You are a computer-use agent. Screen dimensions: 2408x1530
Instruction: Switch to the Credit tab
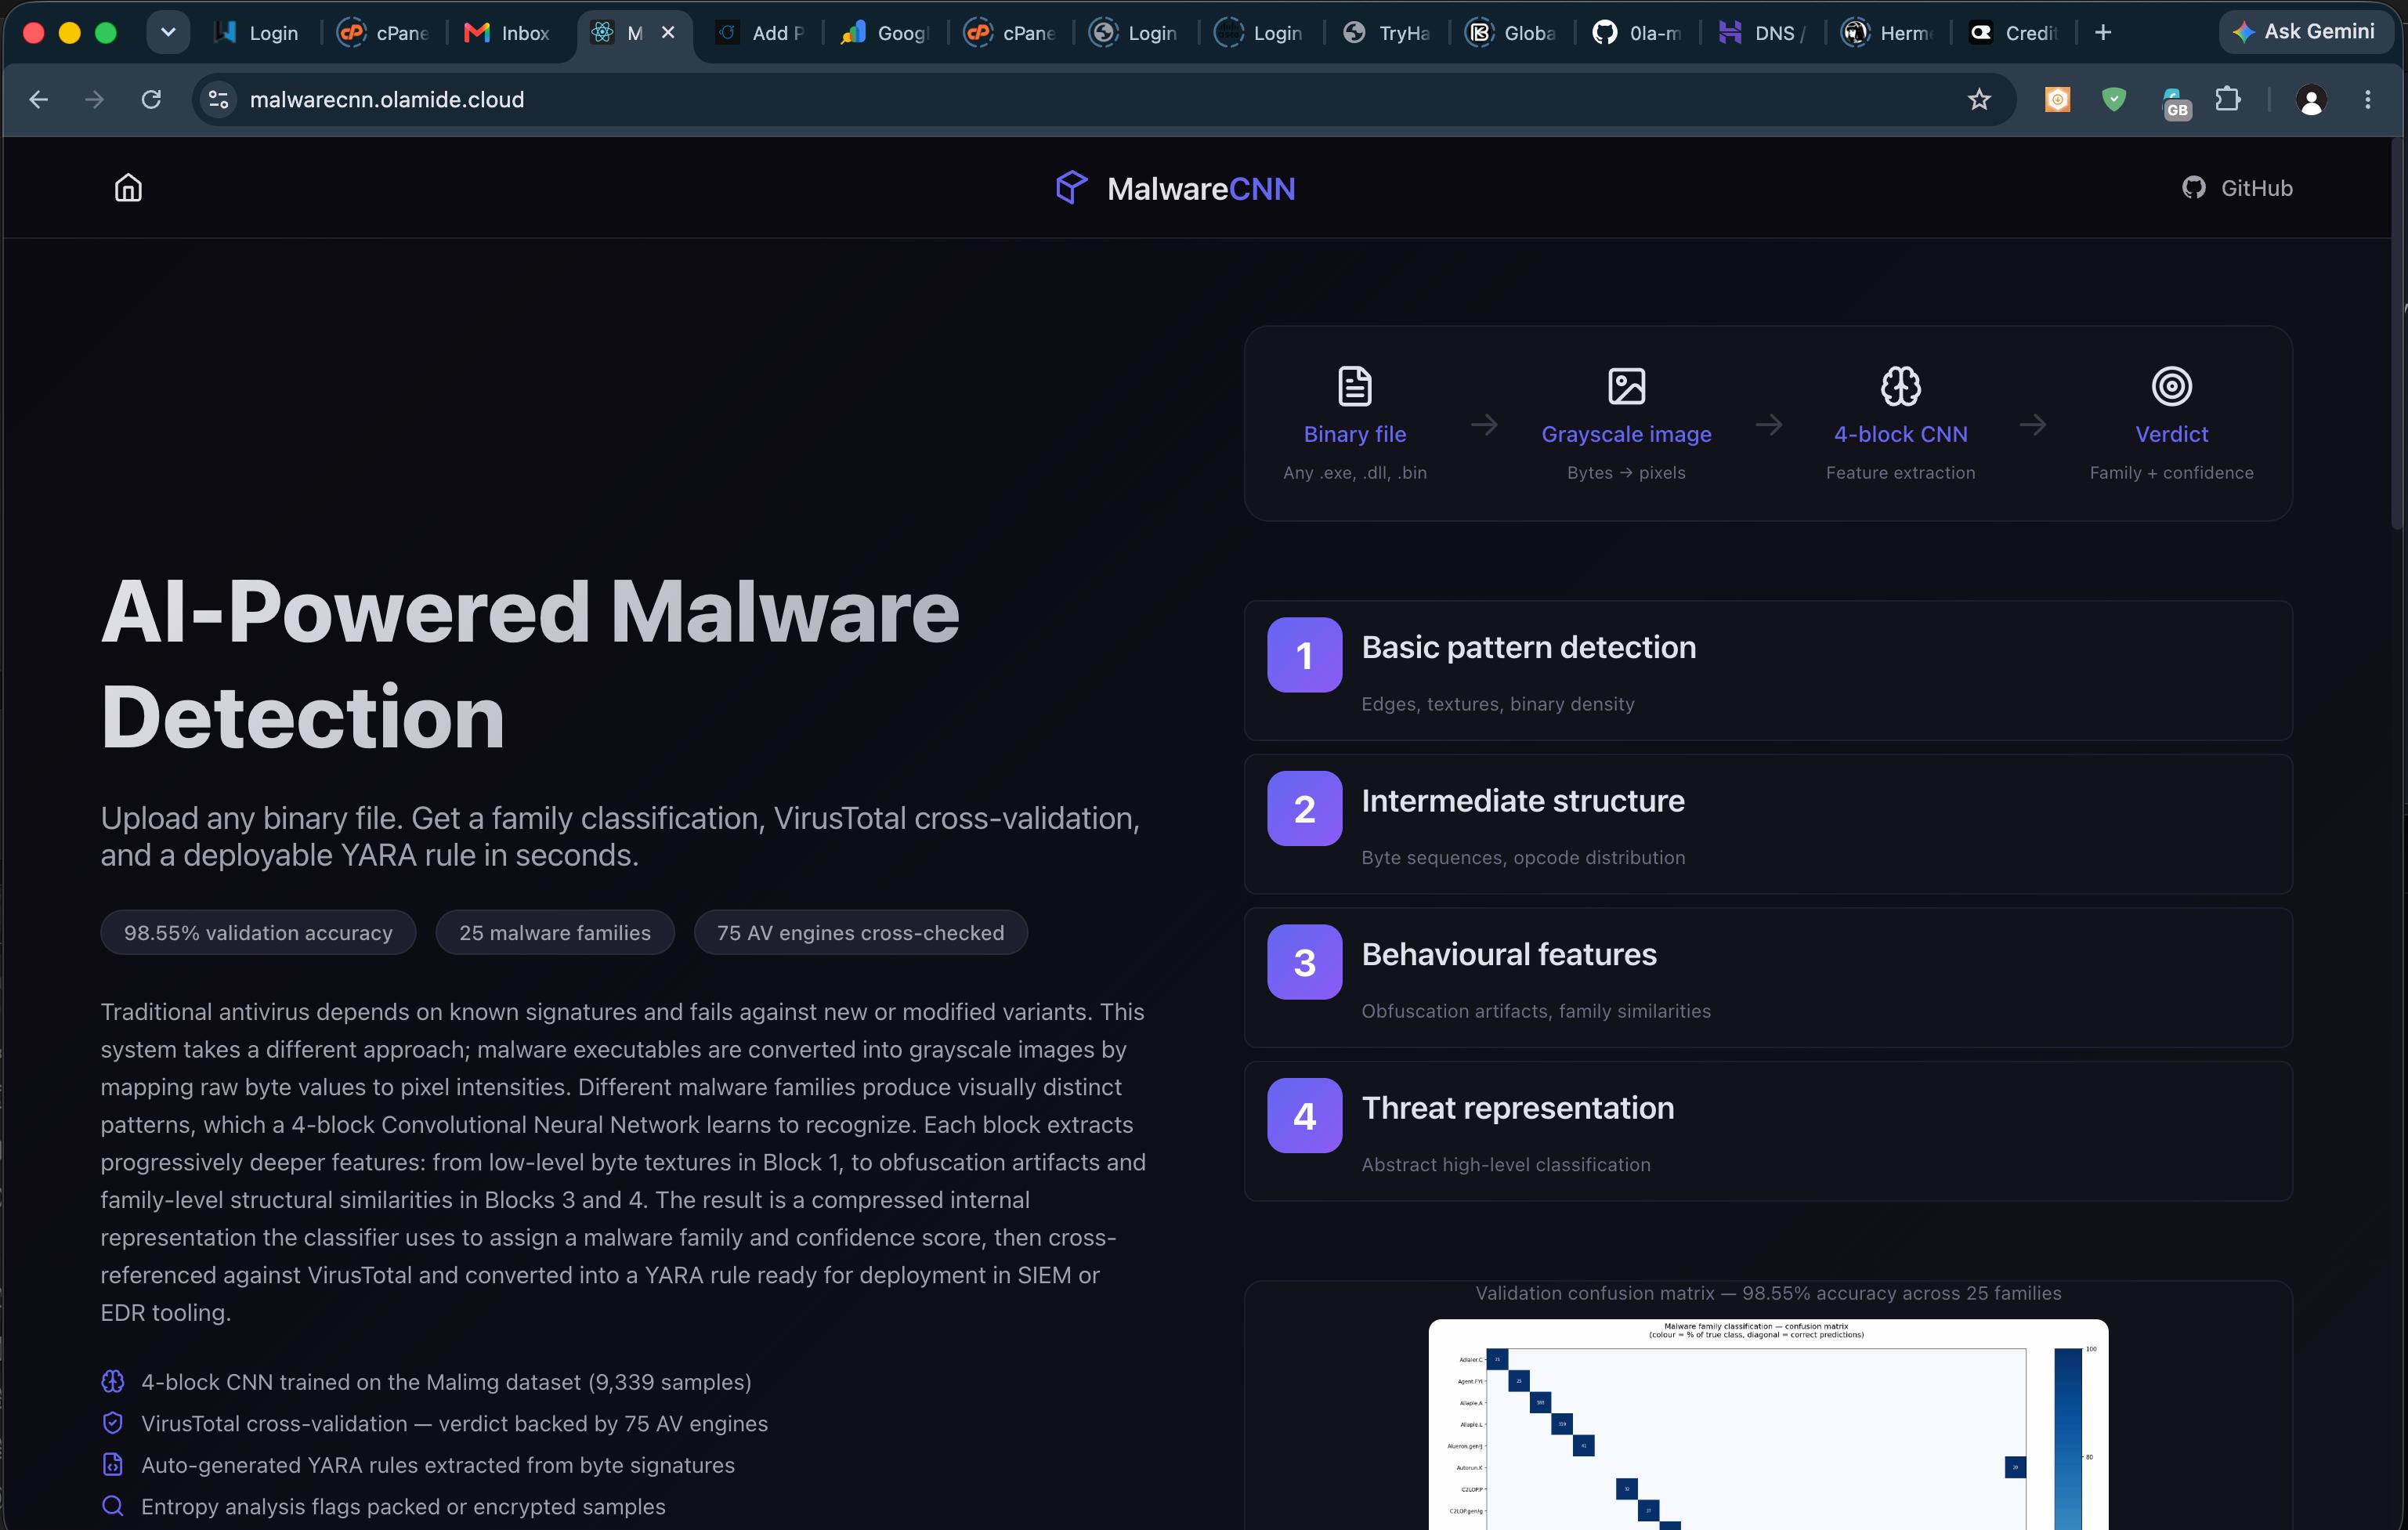[2014, 32]
